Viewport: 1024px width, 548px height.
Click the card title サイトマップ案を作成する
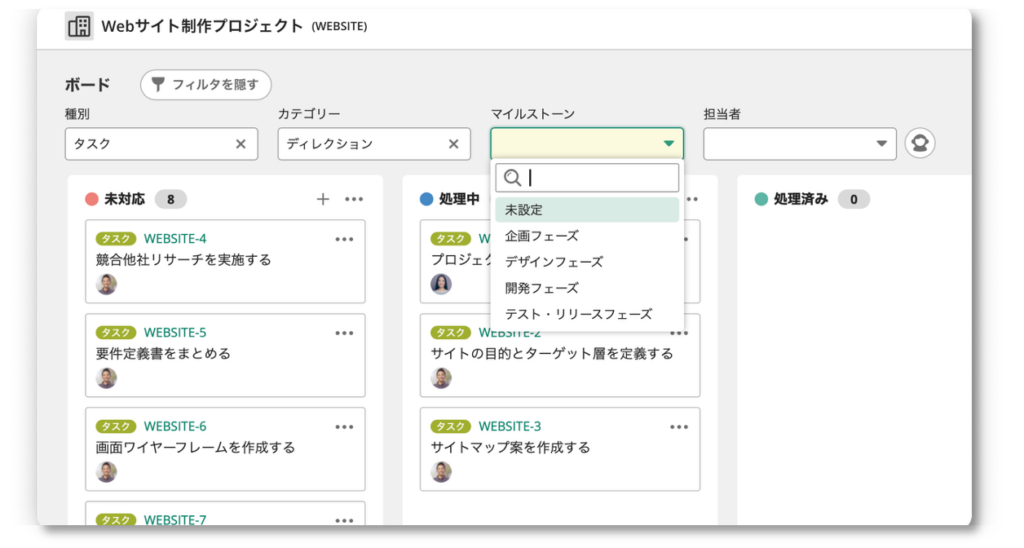[x=511, y=448]
